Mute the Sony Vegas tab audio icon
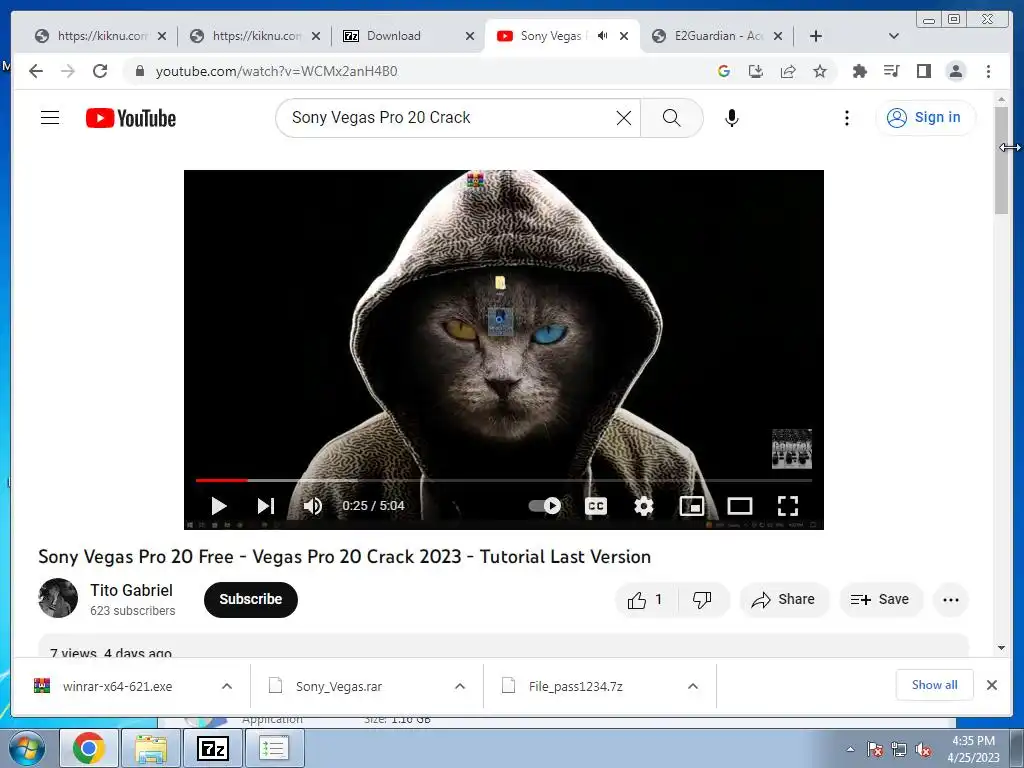Image resolution: width=1024 pixels, height=768 pixels. click(602, 36)
